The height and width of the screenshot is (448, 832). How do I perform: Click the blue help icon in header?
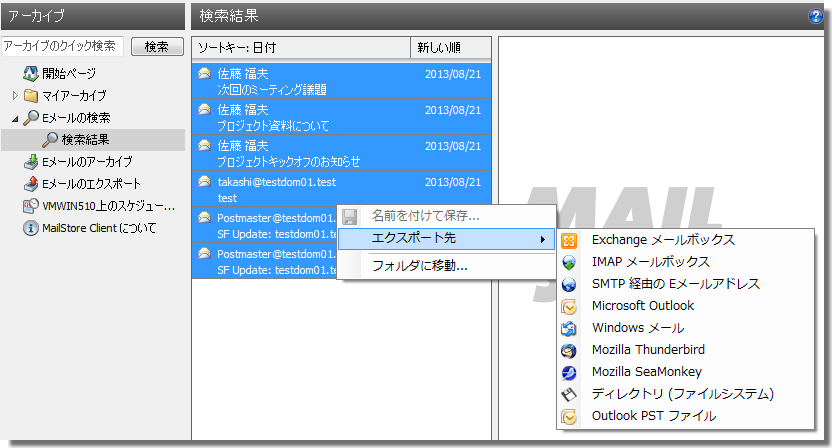(x=815, y=16)
